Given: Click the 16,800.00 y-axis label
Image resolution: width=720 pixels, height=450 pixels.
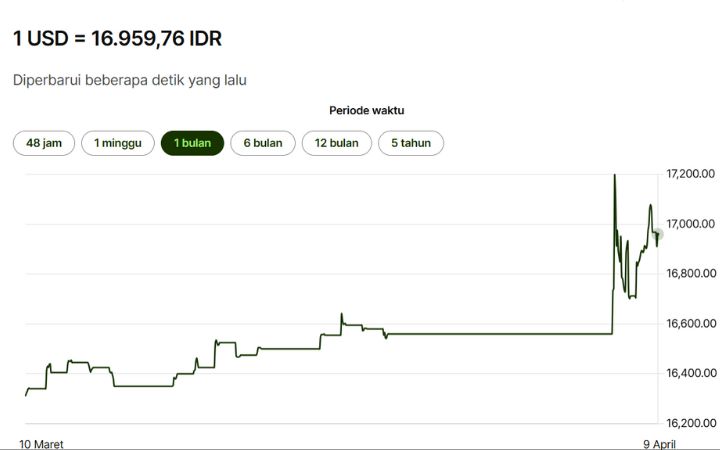Looking at the screenshot, I should (691, 273).
